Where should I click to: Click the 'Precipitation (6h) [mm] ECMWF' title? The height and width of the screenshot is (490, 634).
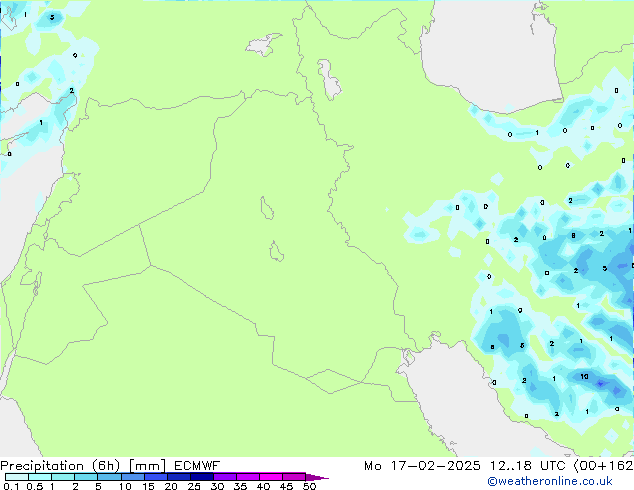(110, 466)
